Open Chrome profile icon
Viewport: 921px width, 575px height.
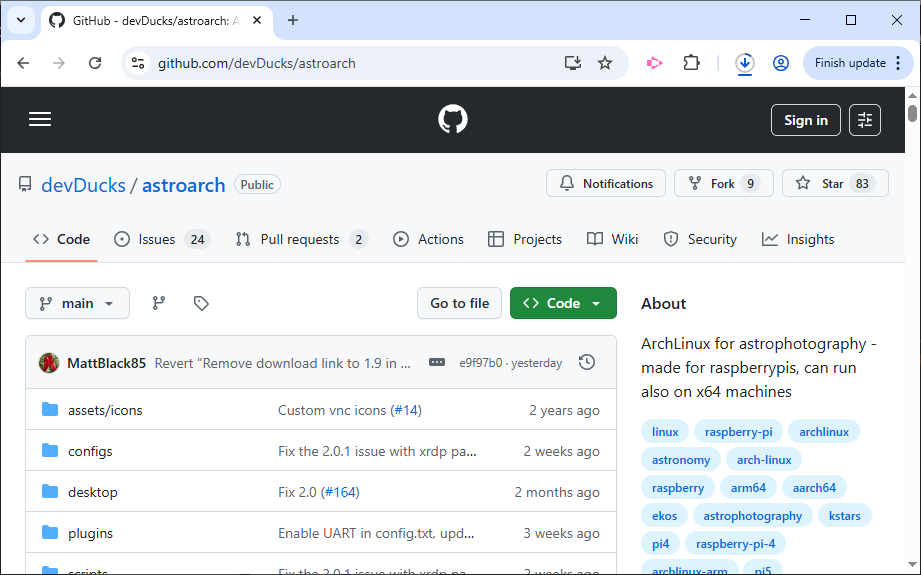pos(781,63)
